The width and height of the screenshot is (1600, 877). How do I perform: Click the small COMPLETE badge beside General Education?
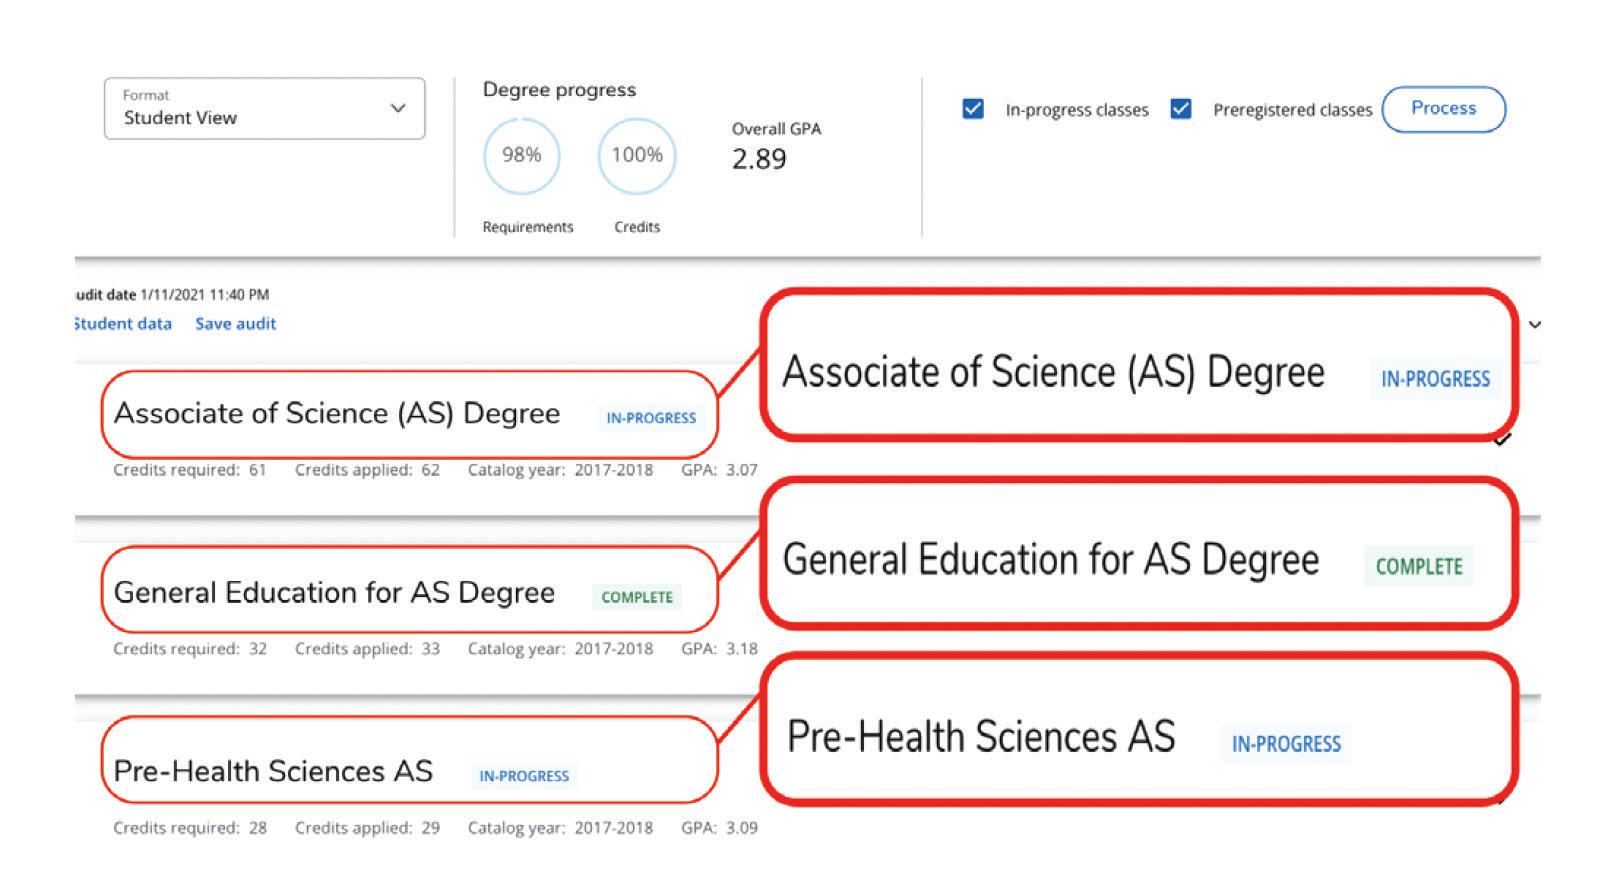tap(637, 597)
